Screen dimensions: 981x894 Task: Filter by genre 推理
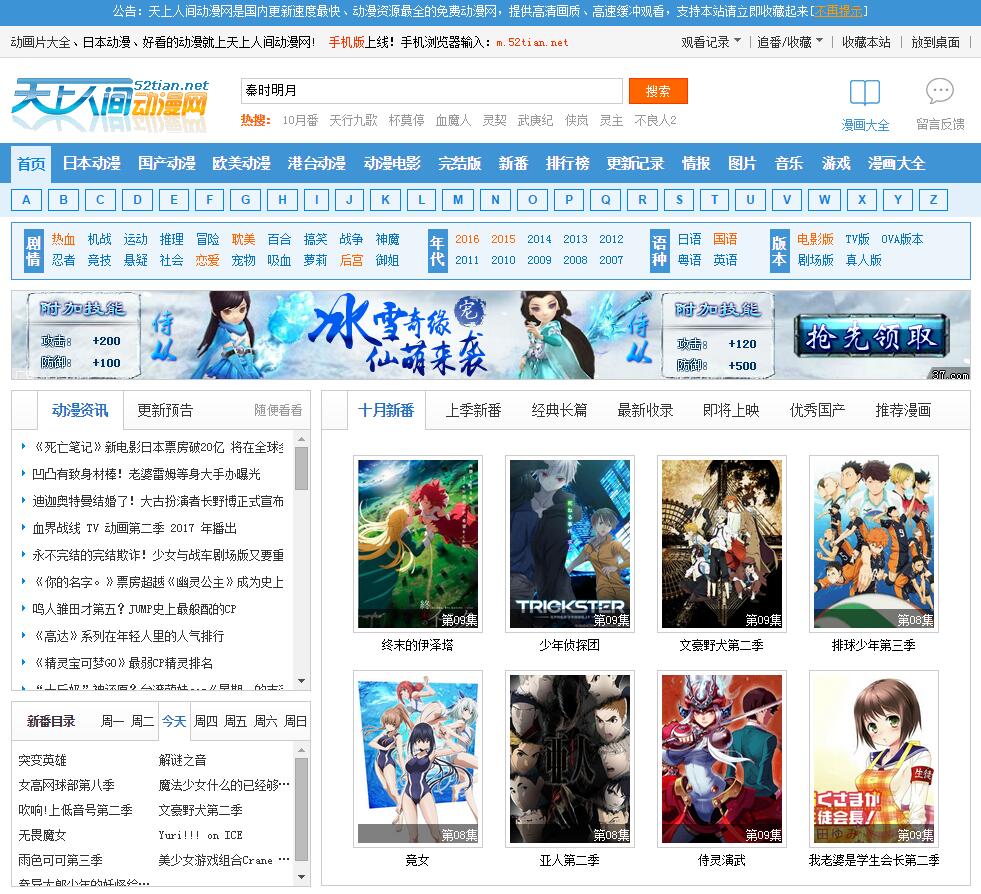coord(171,239)
